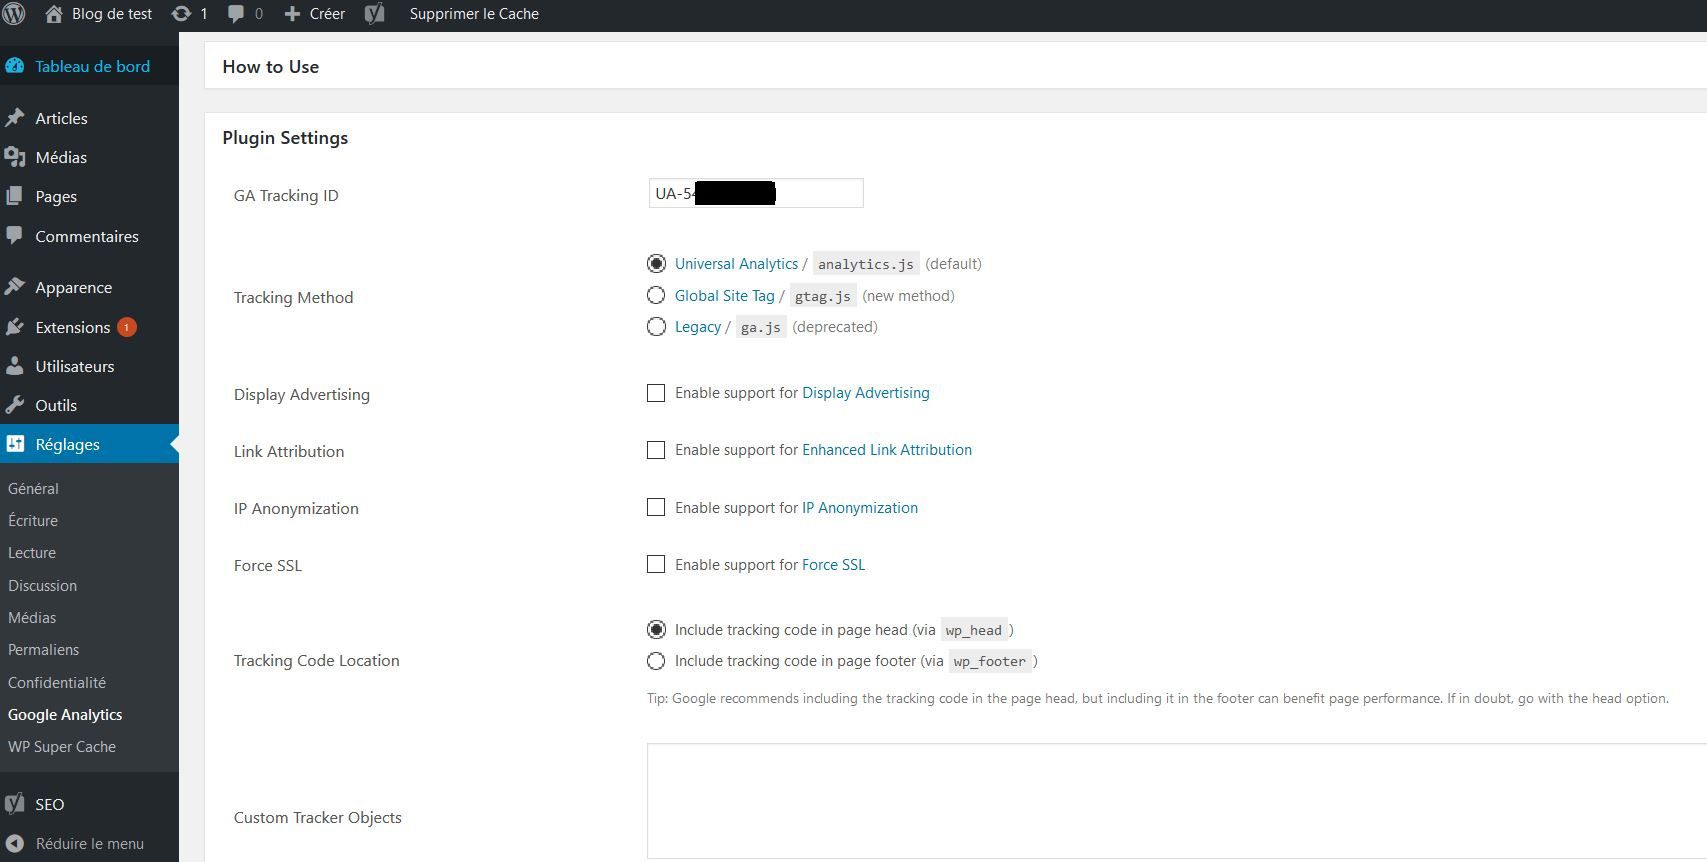This screenshot has width=1707, height=862.
Task: Select Legacy ga.js tracking method
Action: [x=656, y=327]
